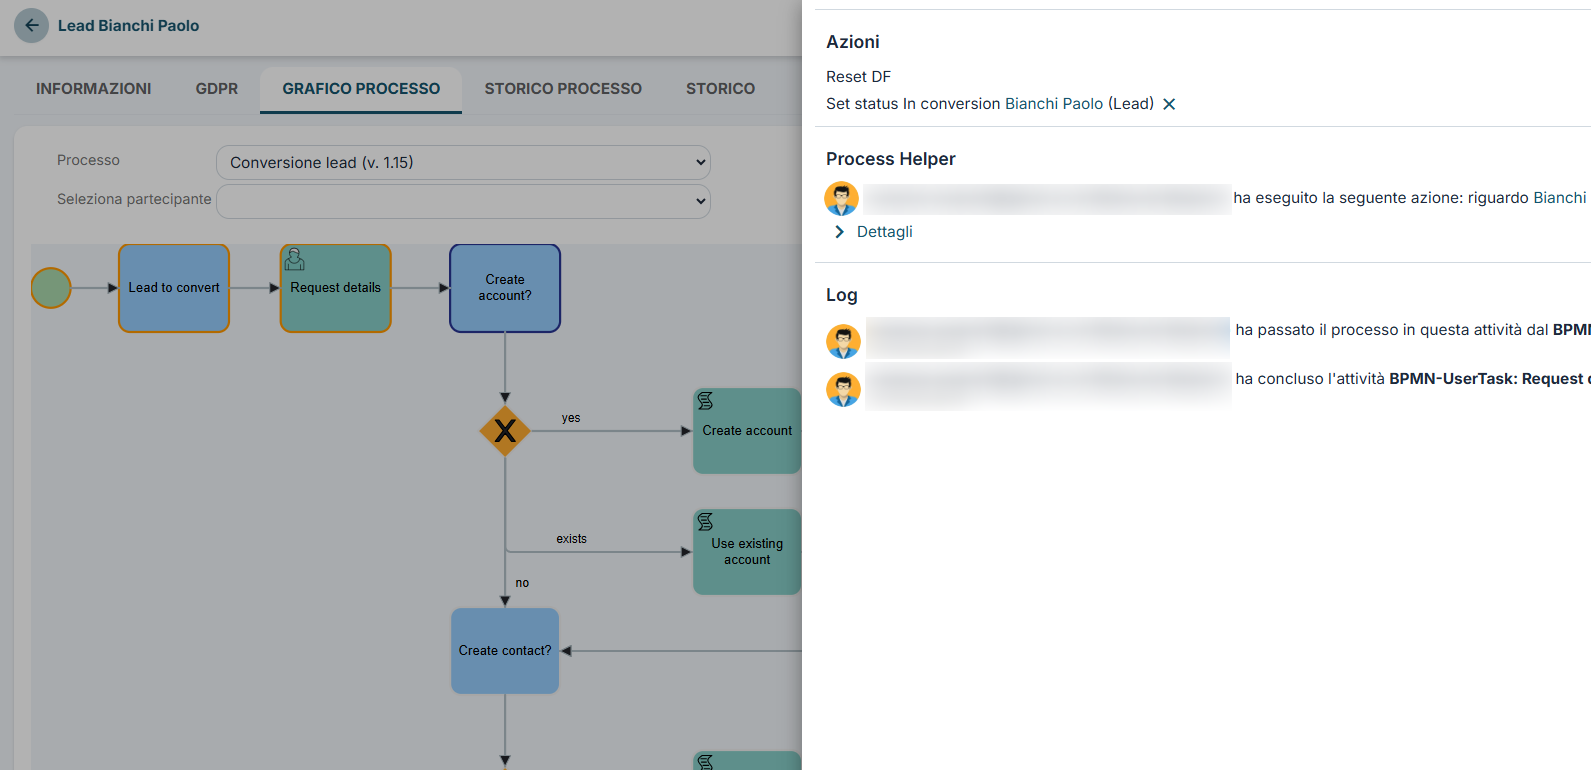Click the second avatar in the Log section
Viewport: 1591px width, 770px height.
point(844,389)
